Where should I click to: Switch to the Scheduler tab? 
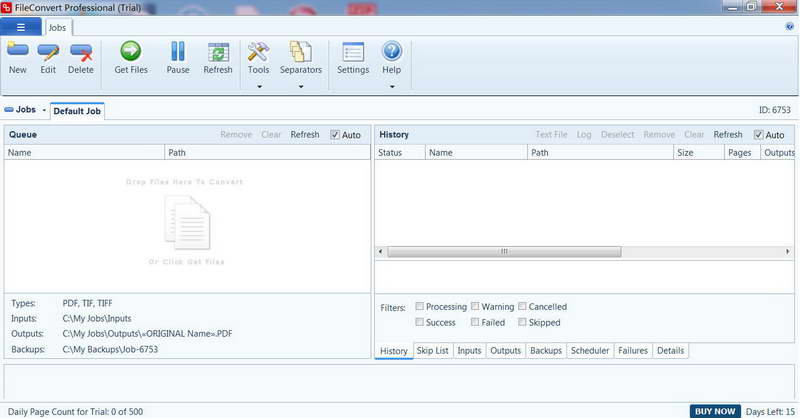pos(590,351)
